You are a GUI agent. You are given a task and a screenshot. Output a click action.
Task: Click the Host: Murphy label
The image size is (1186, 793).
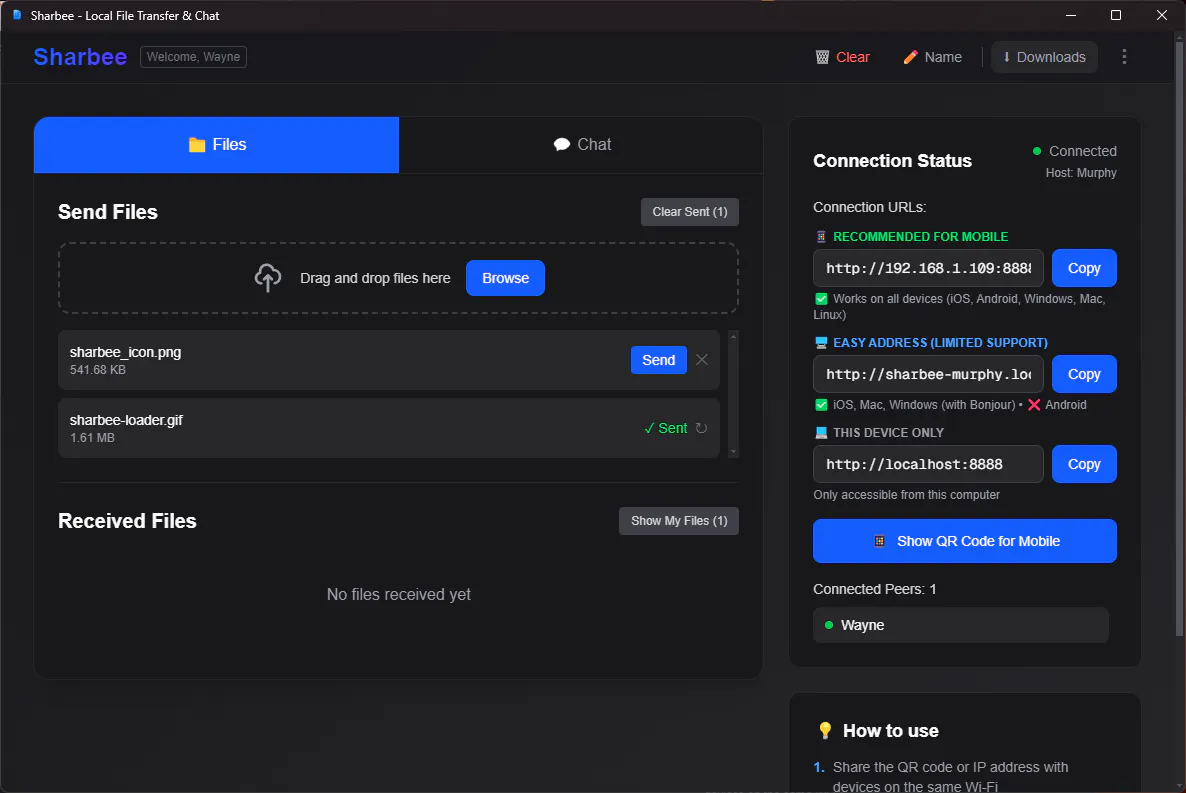1081,173
